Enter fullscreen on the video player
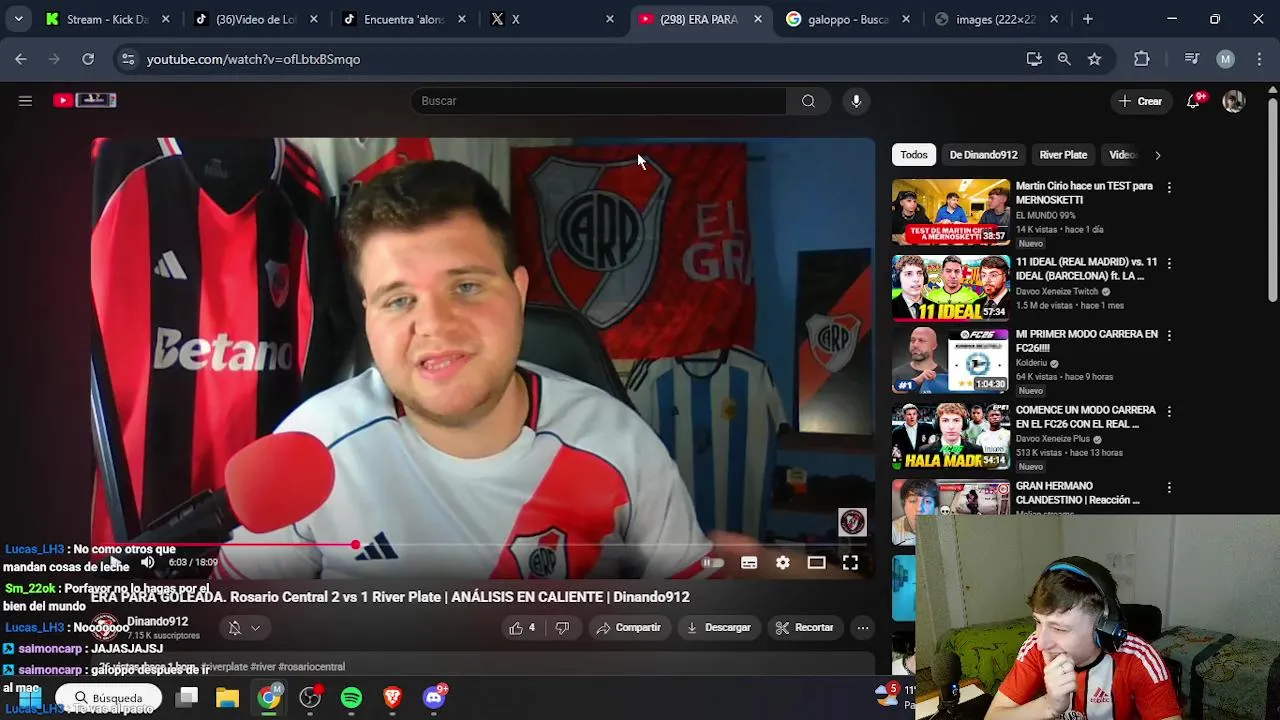1280x720 pixels. tap(850, 563)
